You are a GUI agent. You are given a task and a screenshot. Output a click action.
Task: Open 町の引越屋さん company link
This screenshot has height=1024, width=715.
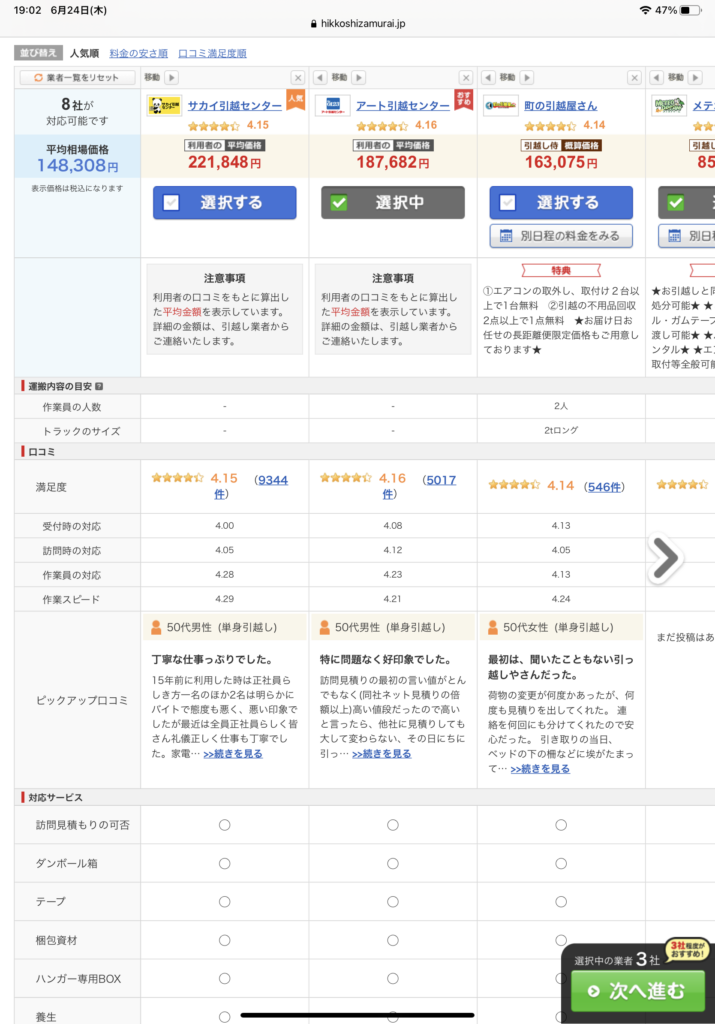(561, 106)
